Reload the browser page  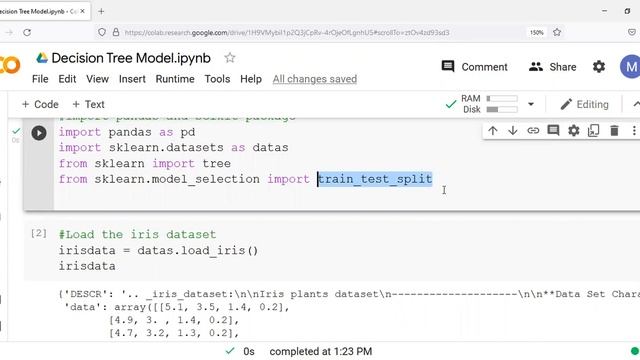tap(27, 32)
